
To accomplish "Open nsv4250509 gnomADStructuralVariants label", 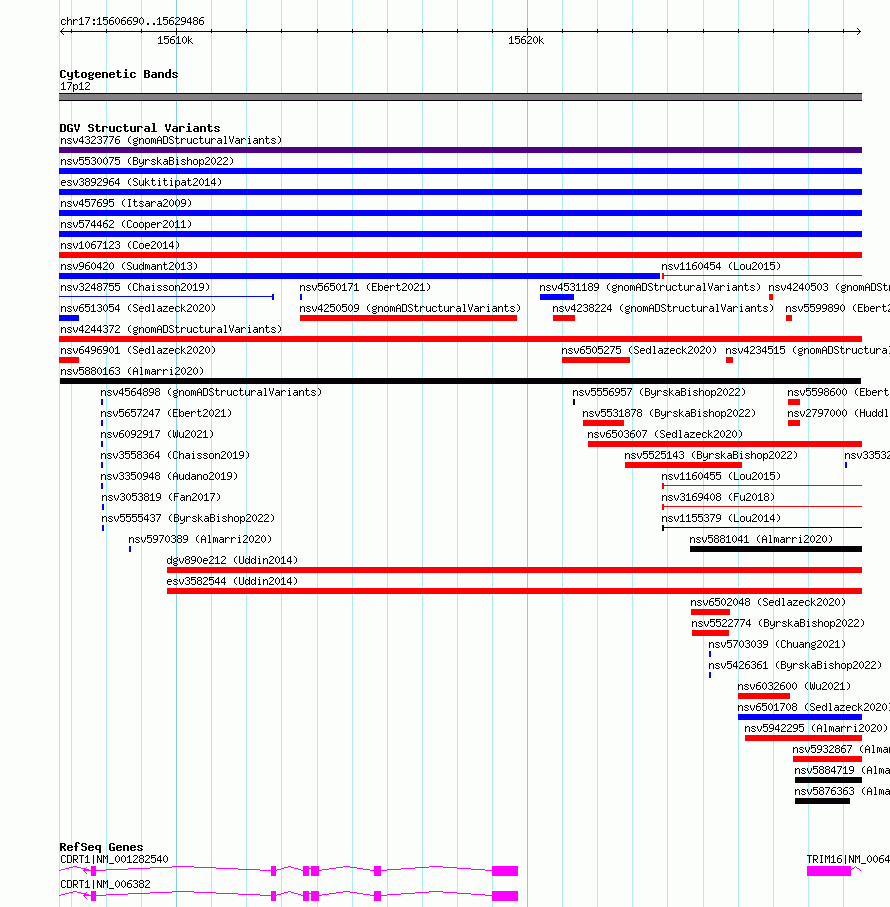I will [x=410, y=308].
